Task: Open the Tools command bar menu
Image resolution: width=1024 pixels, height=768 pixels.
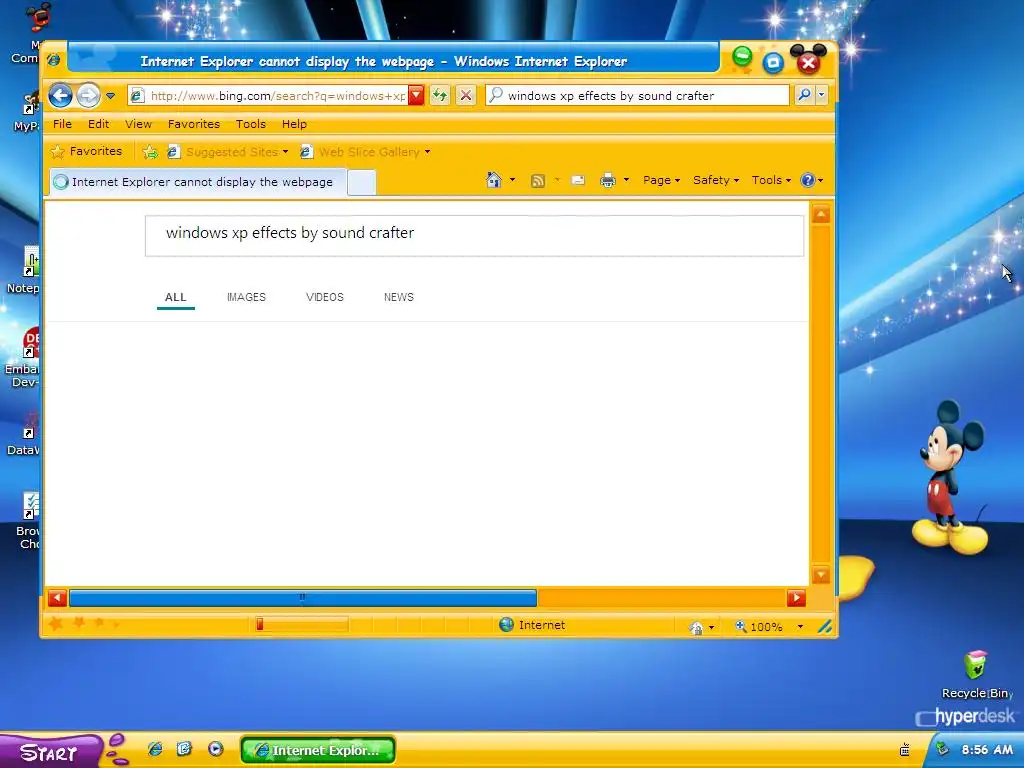Action: coord(771,180)
